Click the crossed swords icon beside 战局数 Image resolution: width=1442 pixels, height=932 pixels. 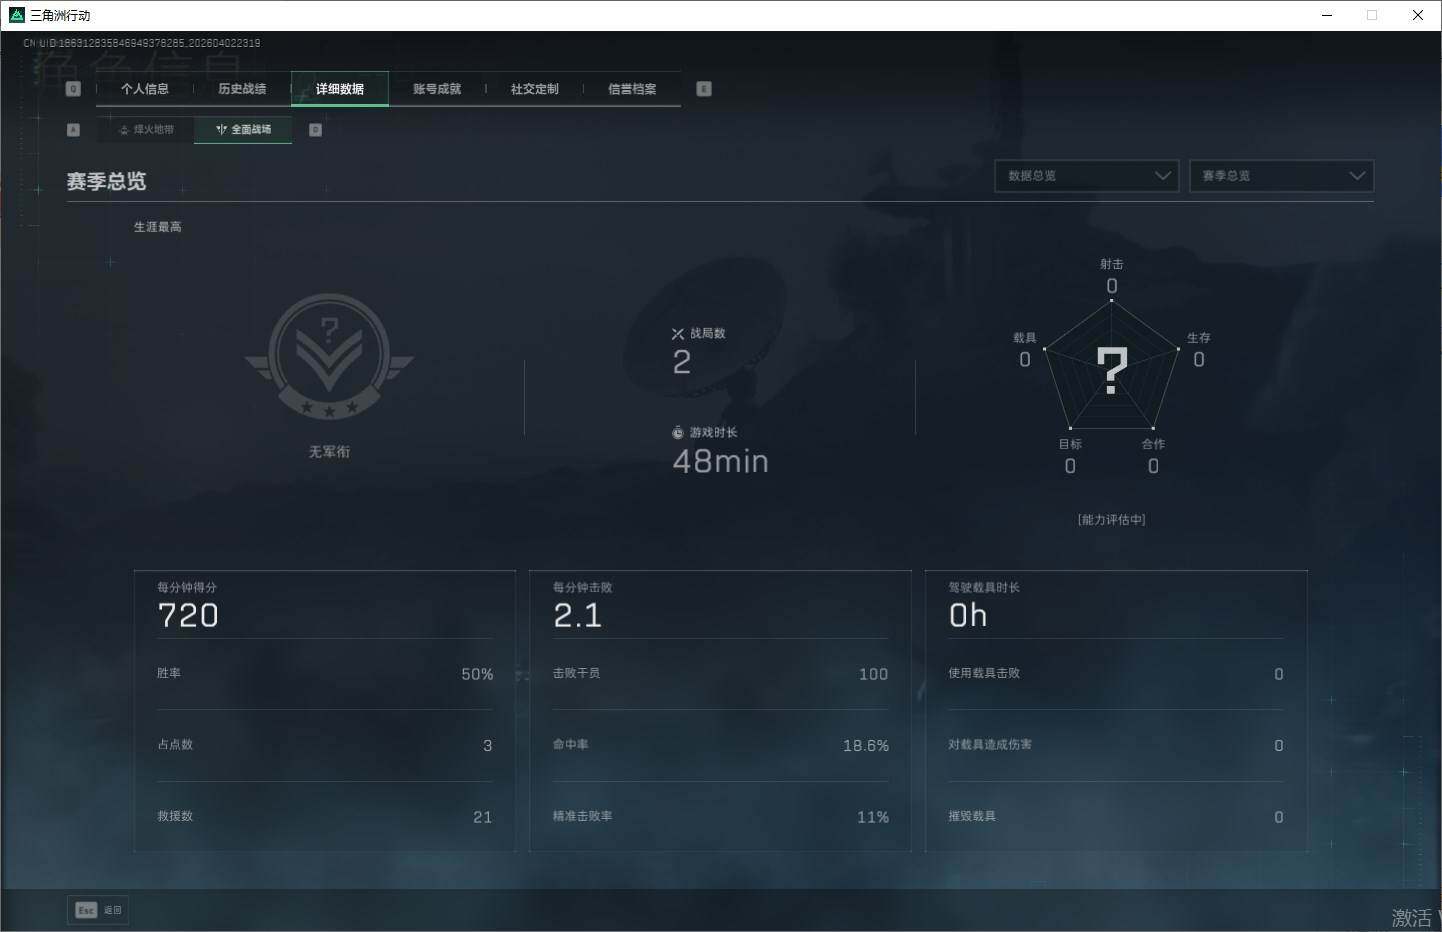(678, 334)
